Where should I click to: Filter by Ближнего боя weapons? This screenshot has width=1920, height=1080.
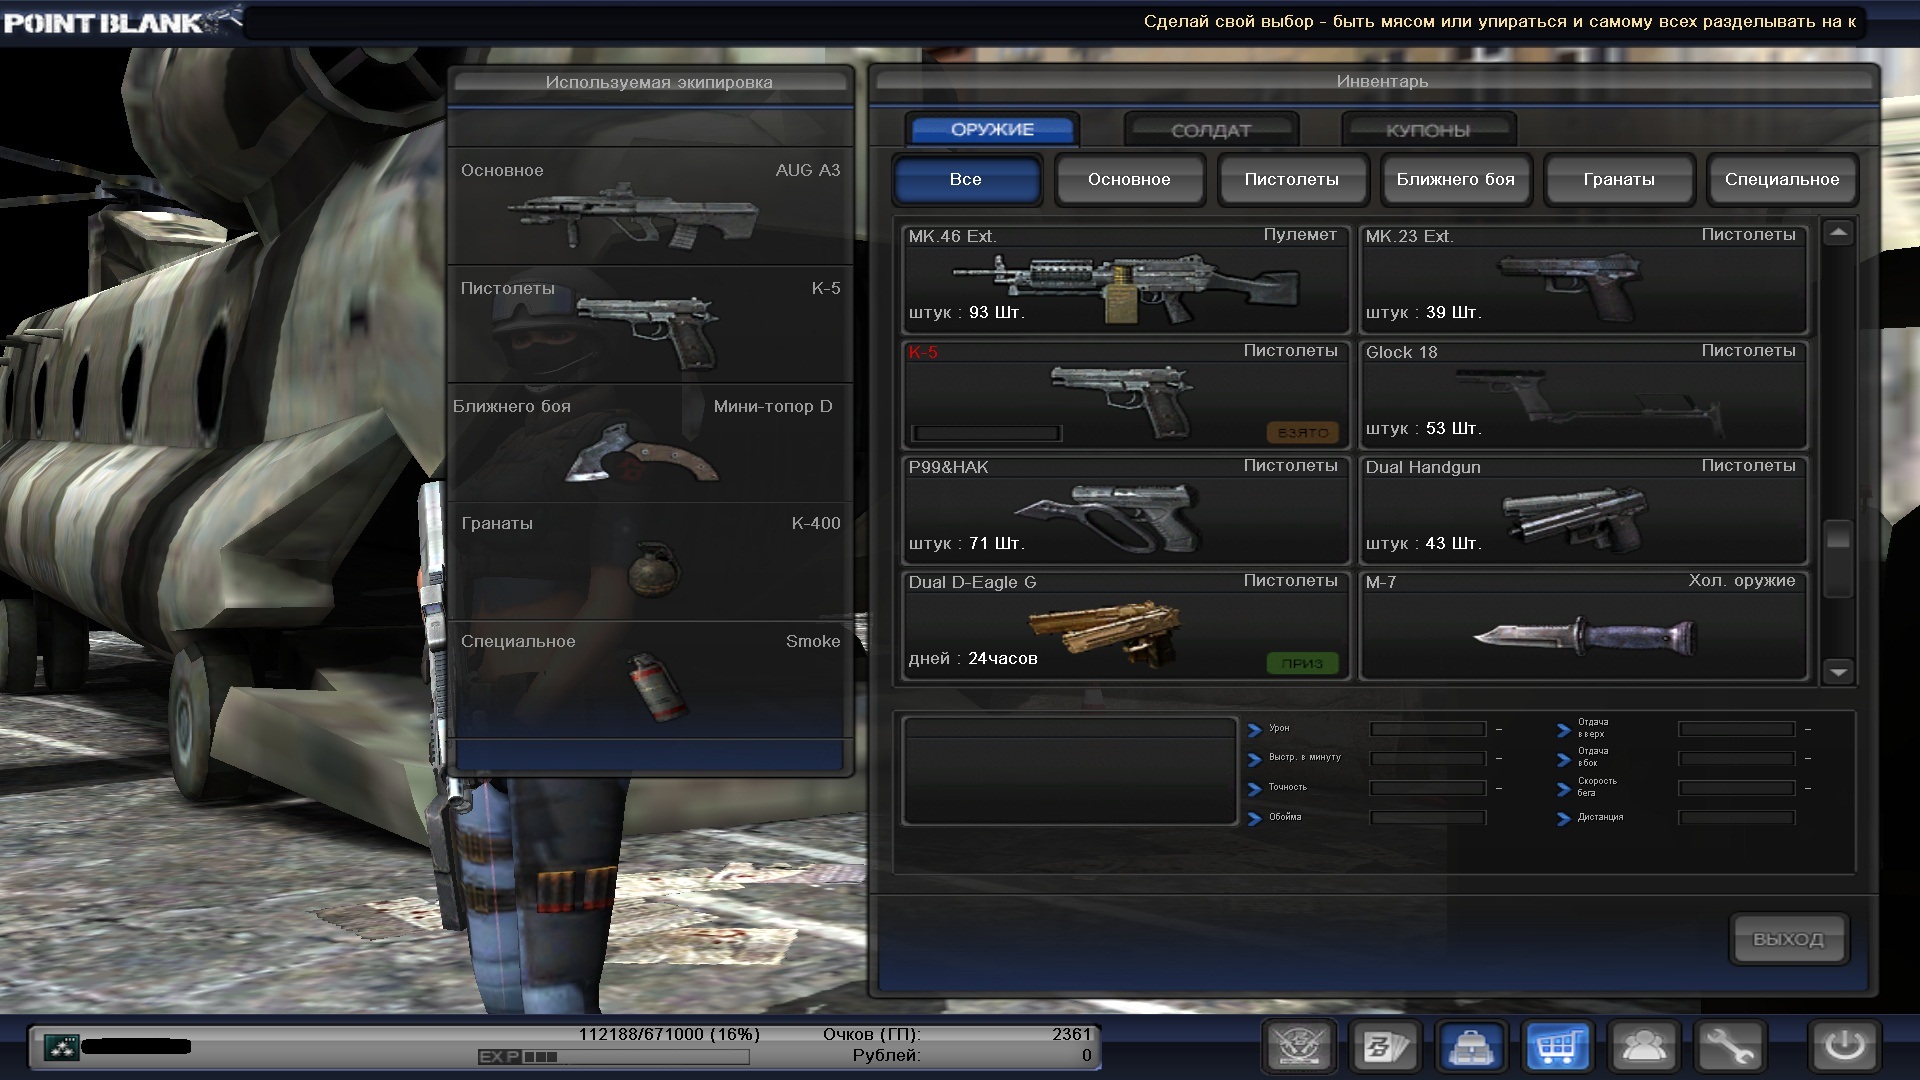point(1456,179)
